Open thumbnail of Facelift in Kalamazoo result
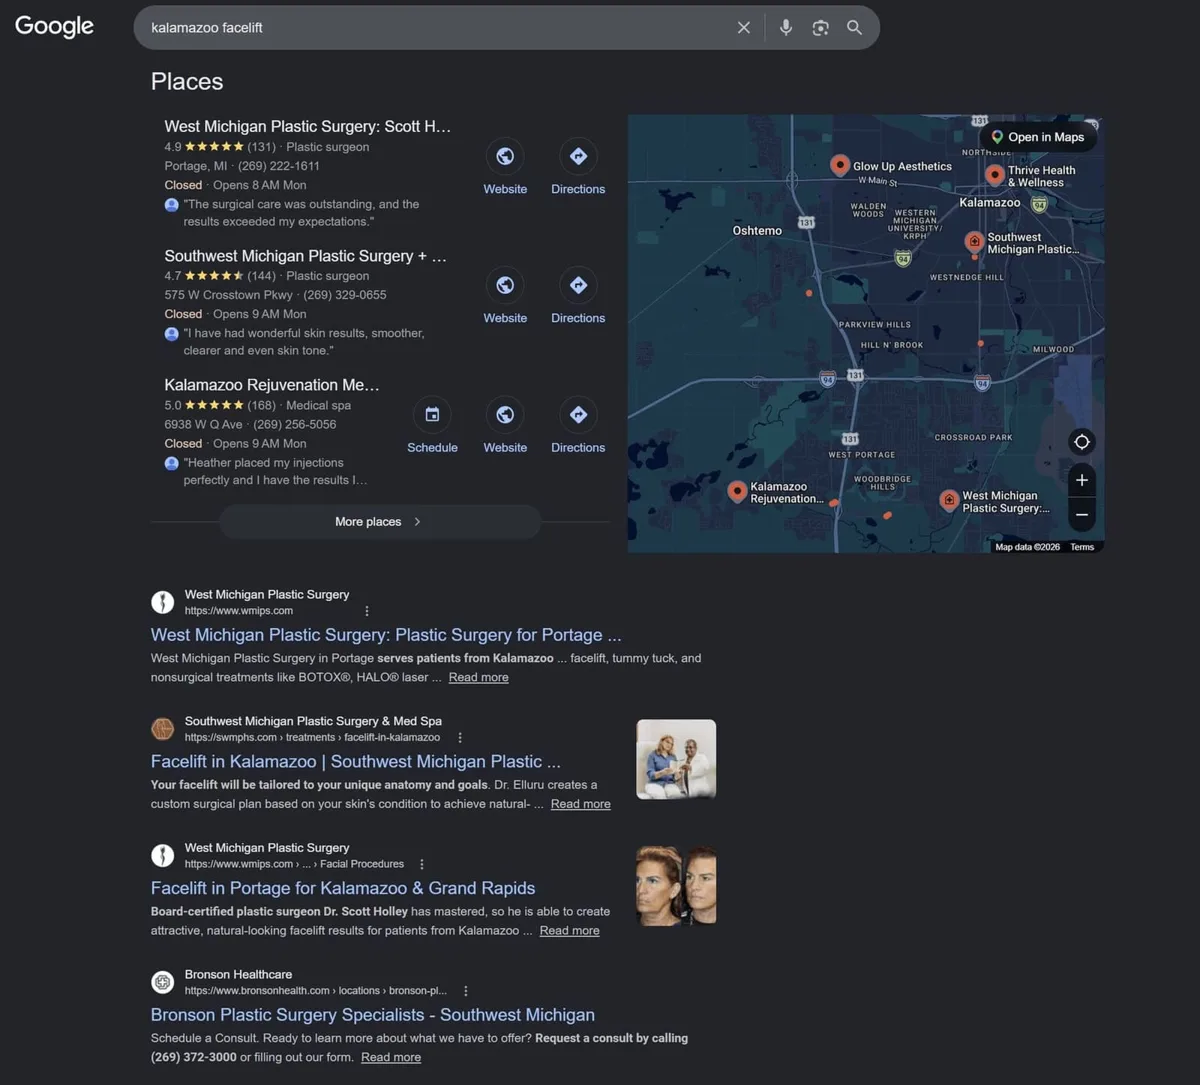This screenshot has height=1085, width=1200. point(676,759)
